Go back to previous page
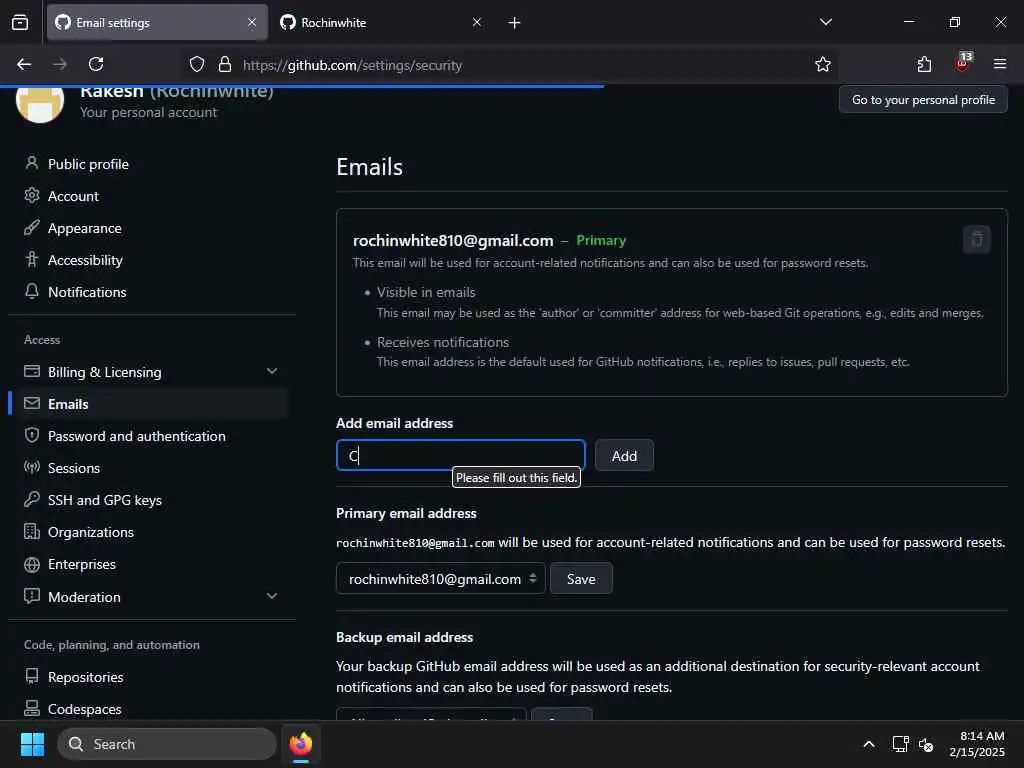 click(24, 64)
